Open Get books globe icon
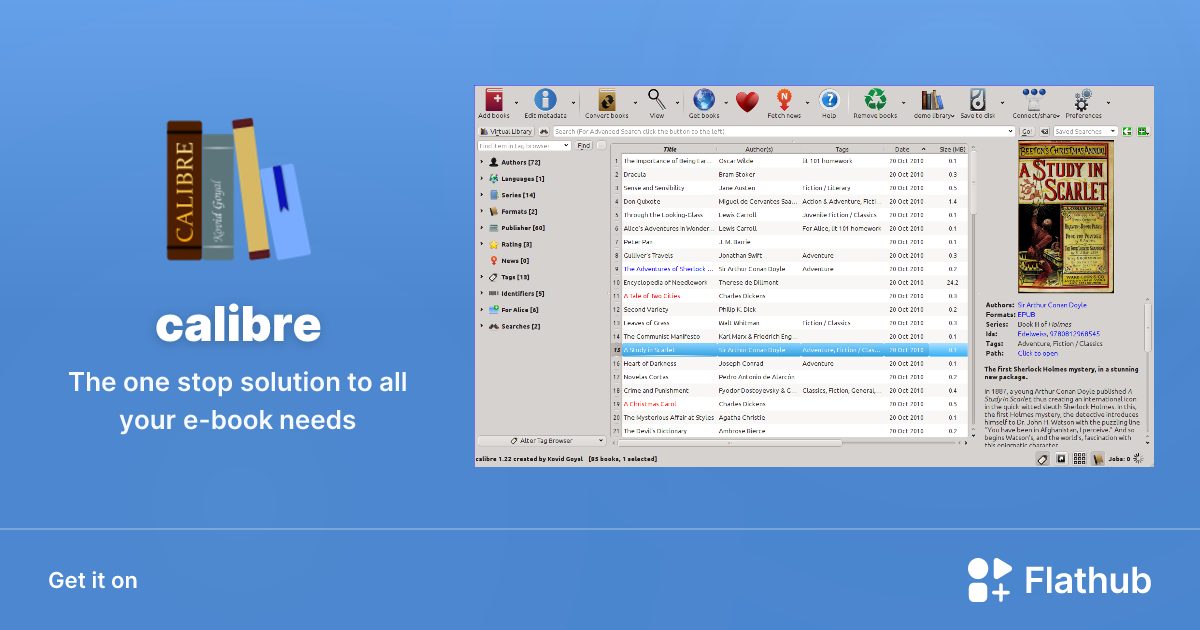The image size is (1200, 630). tap(704, 99)
